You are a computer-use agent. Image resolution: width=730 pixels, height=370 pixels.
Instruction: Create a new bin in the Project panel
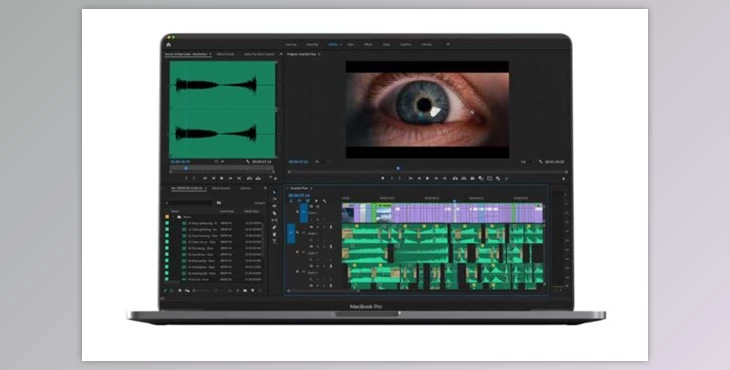[x=245, y=290]
